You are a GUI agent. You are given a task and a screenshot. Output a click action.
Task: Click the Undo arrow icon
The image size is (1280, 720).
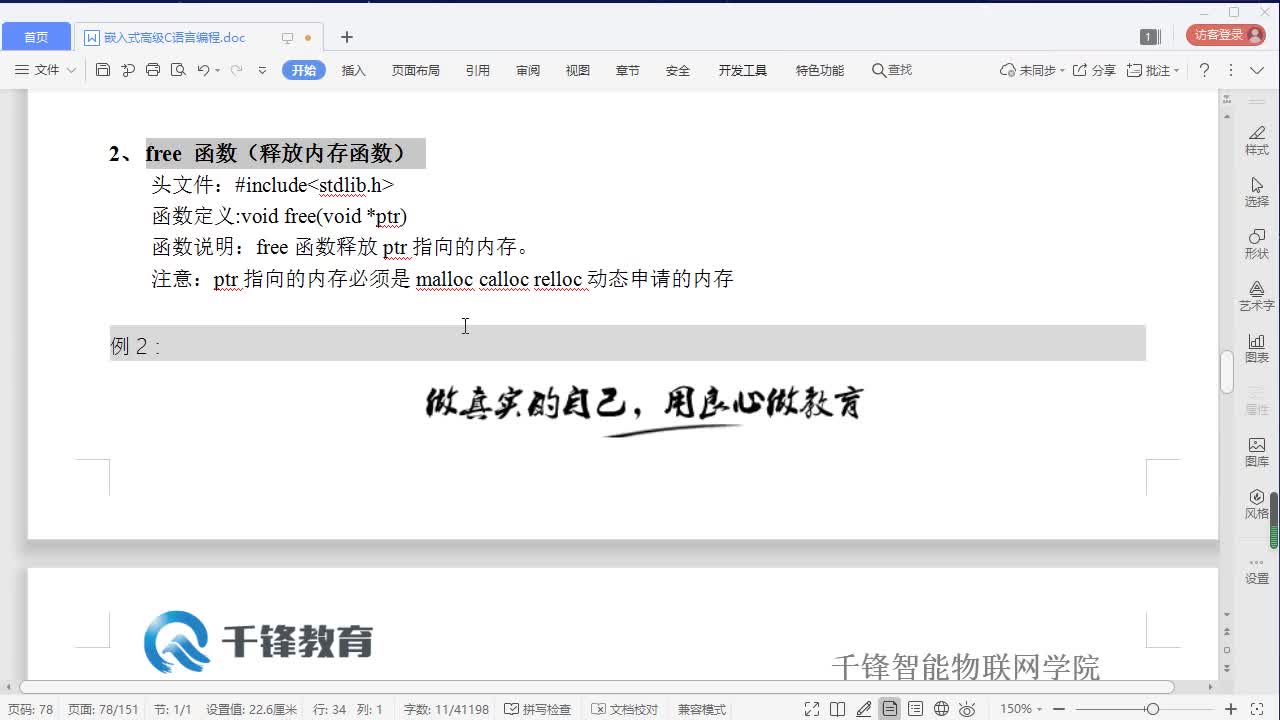tap(203, 70)
